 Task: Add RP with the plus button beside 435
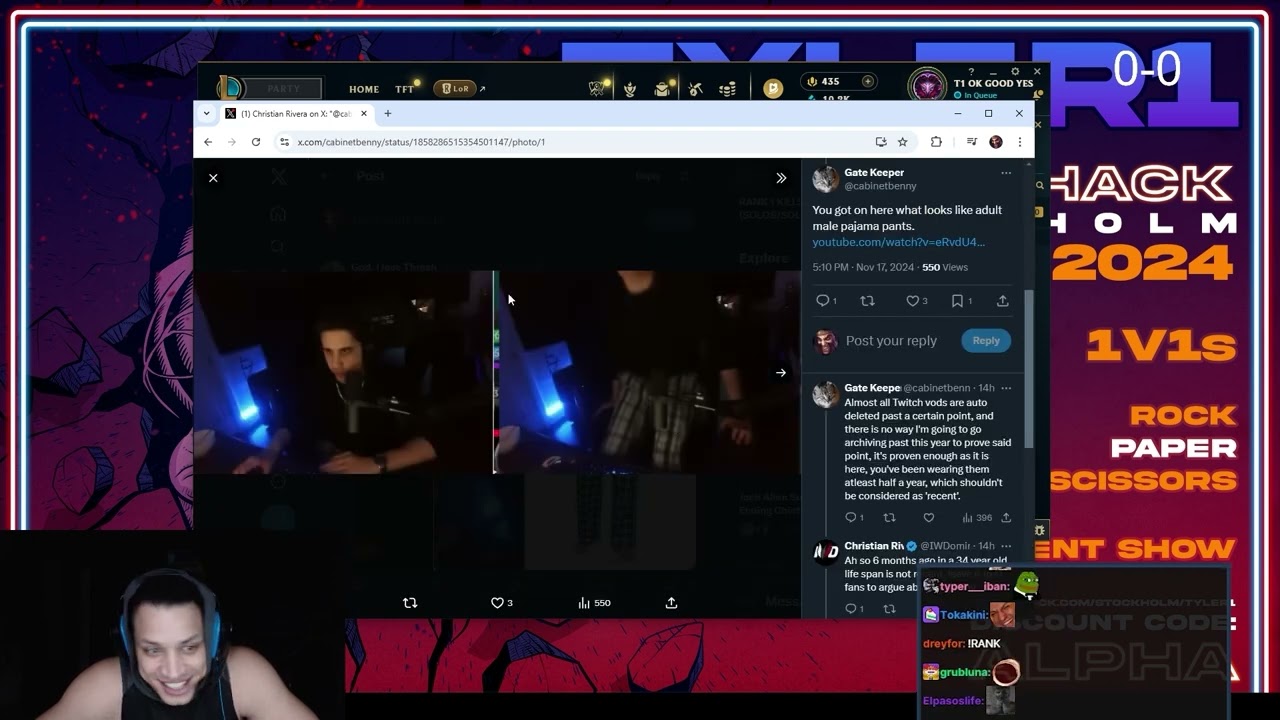[868, 82]
